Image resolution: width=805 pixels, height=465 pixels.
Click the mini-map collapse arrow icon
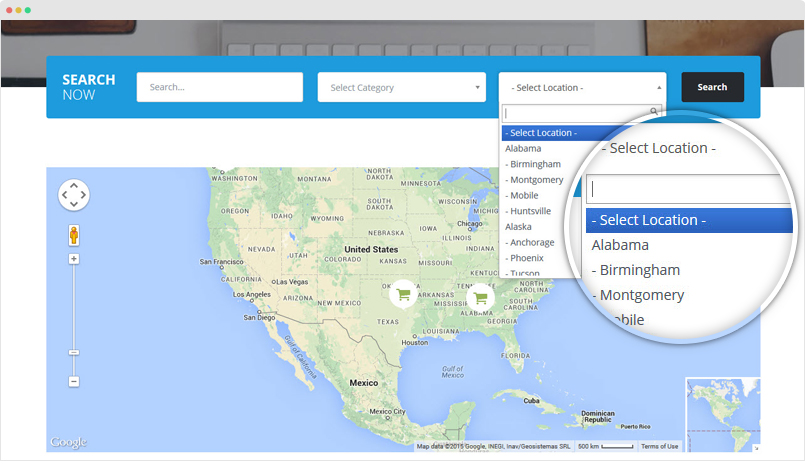[756, 448]
